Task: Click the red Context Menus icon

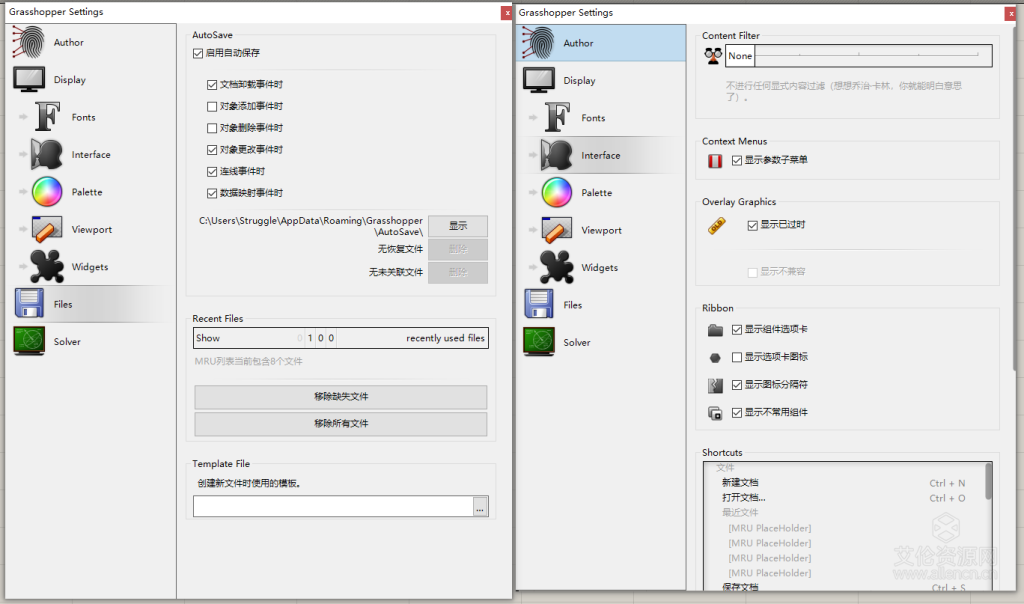Action: pos(715,161)
